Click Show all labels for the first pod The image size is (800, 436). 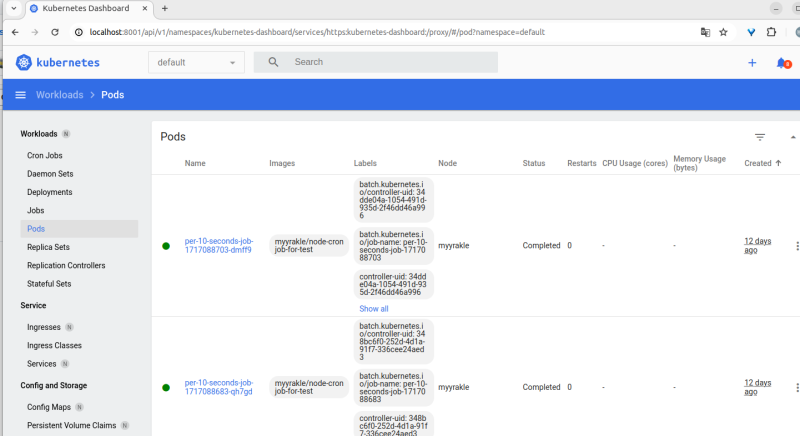point(374,309)
